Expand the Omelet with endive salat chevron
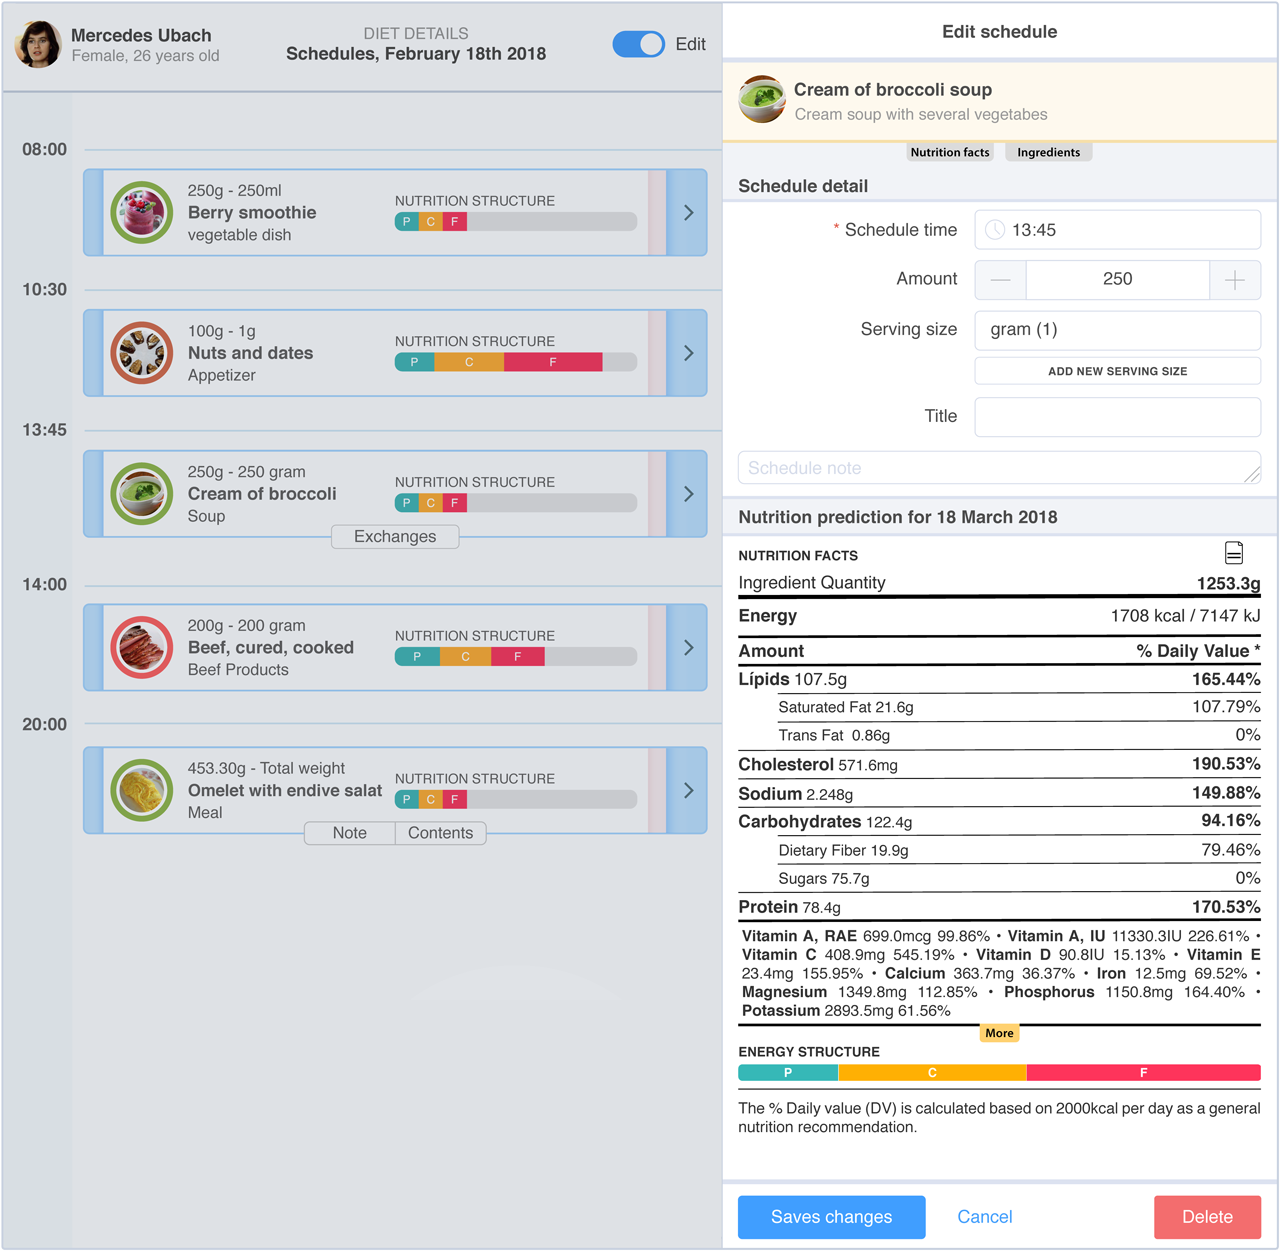1280x1251 pixels. click(688, 791)
